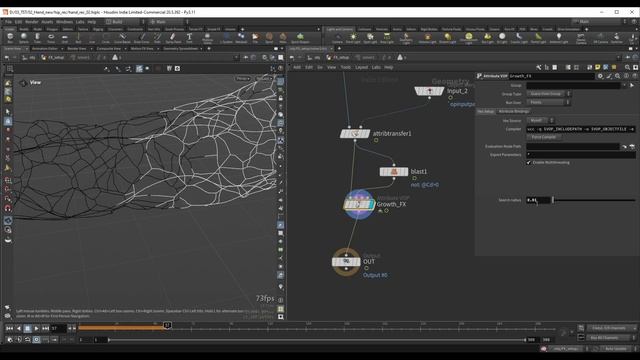Screen dimensions: 640x360
Task: Select the Area Light shelf tool
Action: (x=387, y=38)
